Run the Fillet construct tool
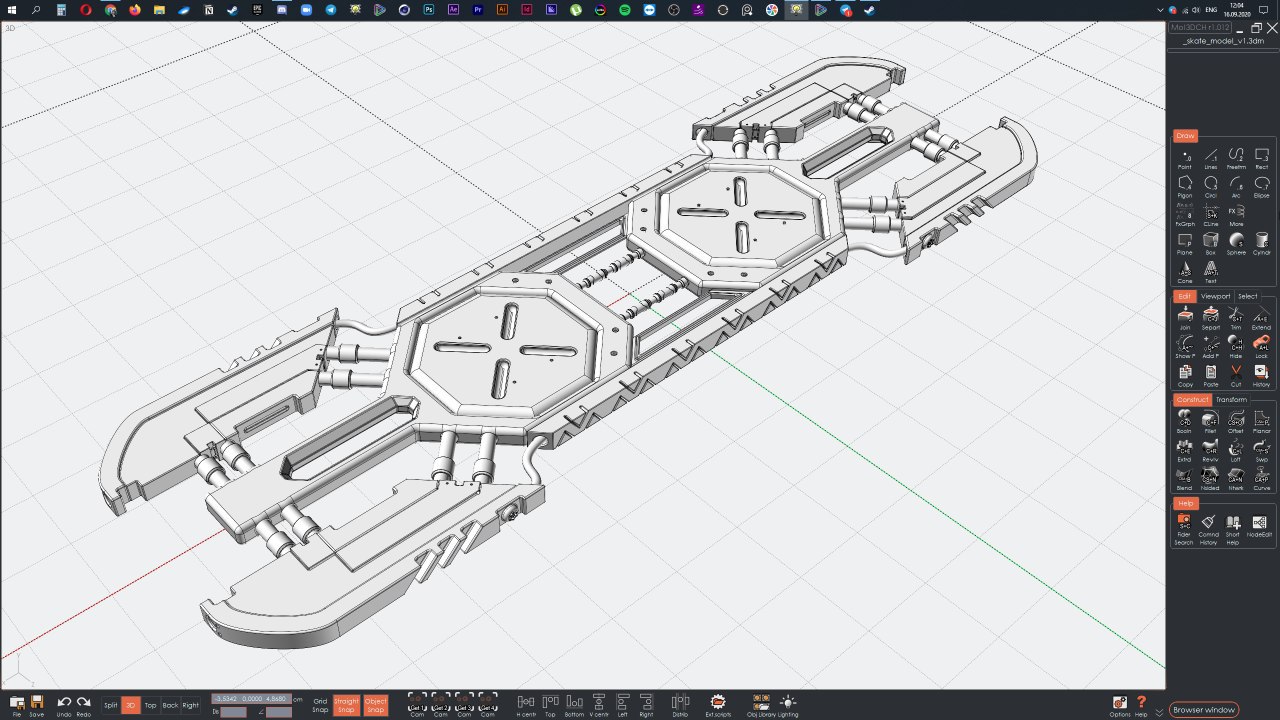This screenshot has height=720, width=1280. coord(1210,421)
